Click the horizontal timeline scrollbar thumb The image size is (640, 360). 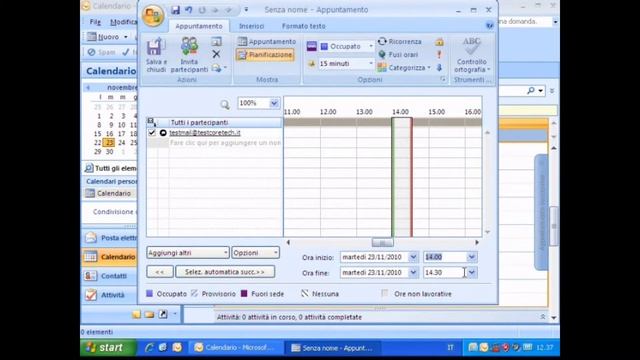tap(382, 242)
